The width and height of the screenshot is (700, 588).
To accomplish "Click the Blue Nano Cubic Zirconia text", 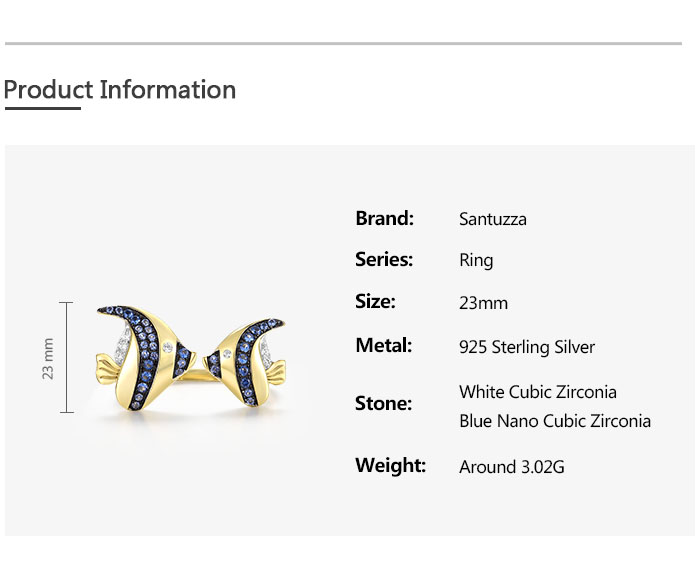I will coord(554,421).
